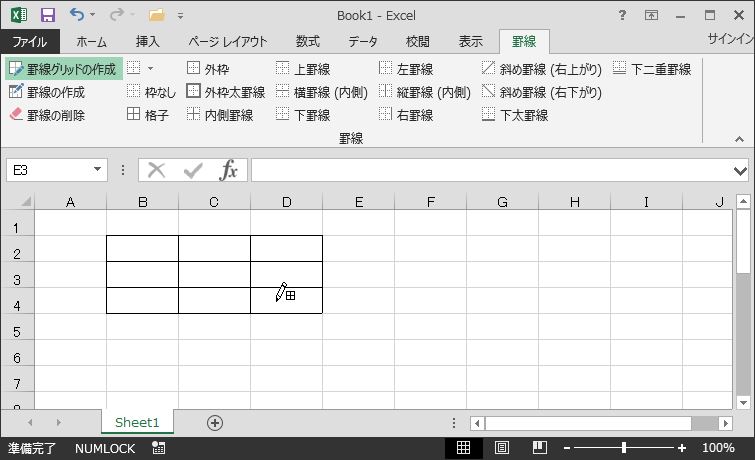
Task: Open the line style dropdown arrow
Action: (x=150, y=68)
